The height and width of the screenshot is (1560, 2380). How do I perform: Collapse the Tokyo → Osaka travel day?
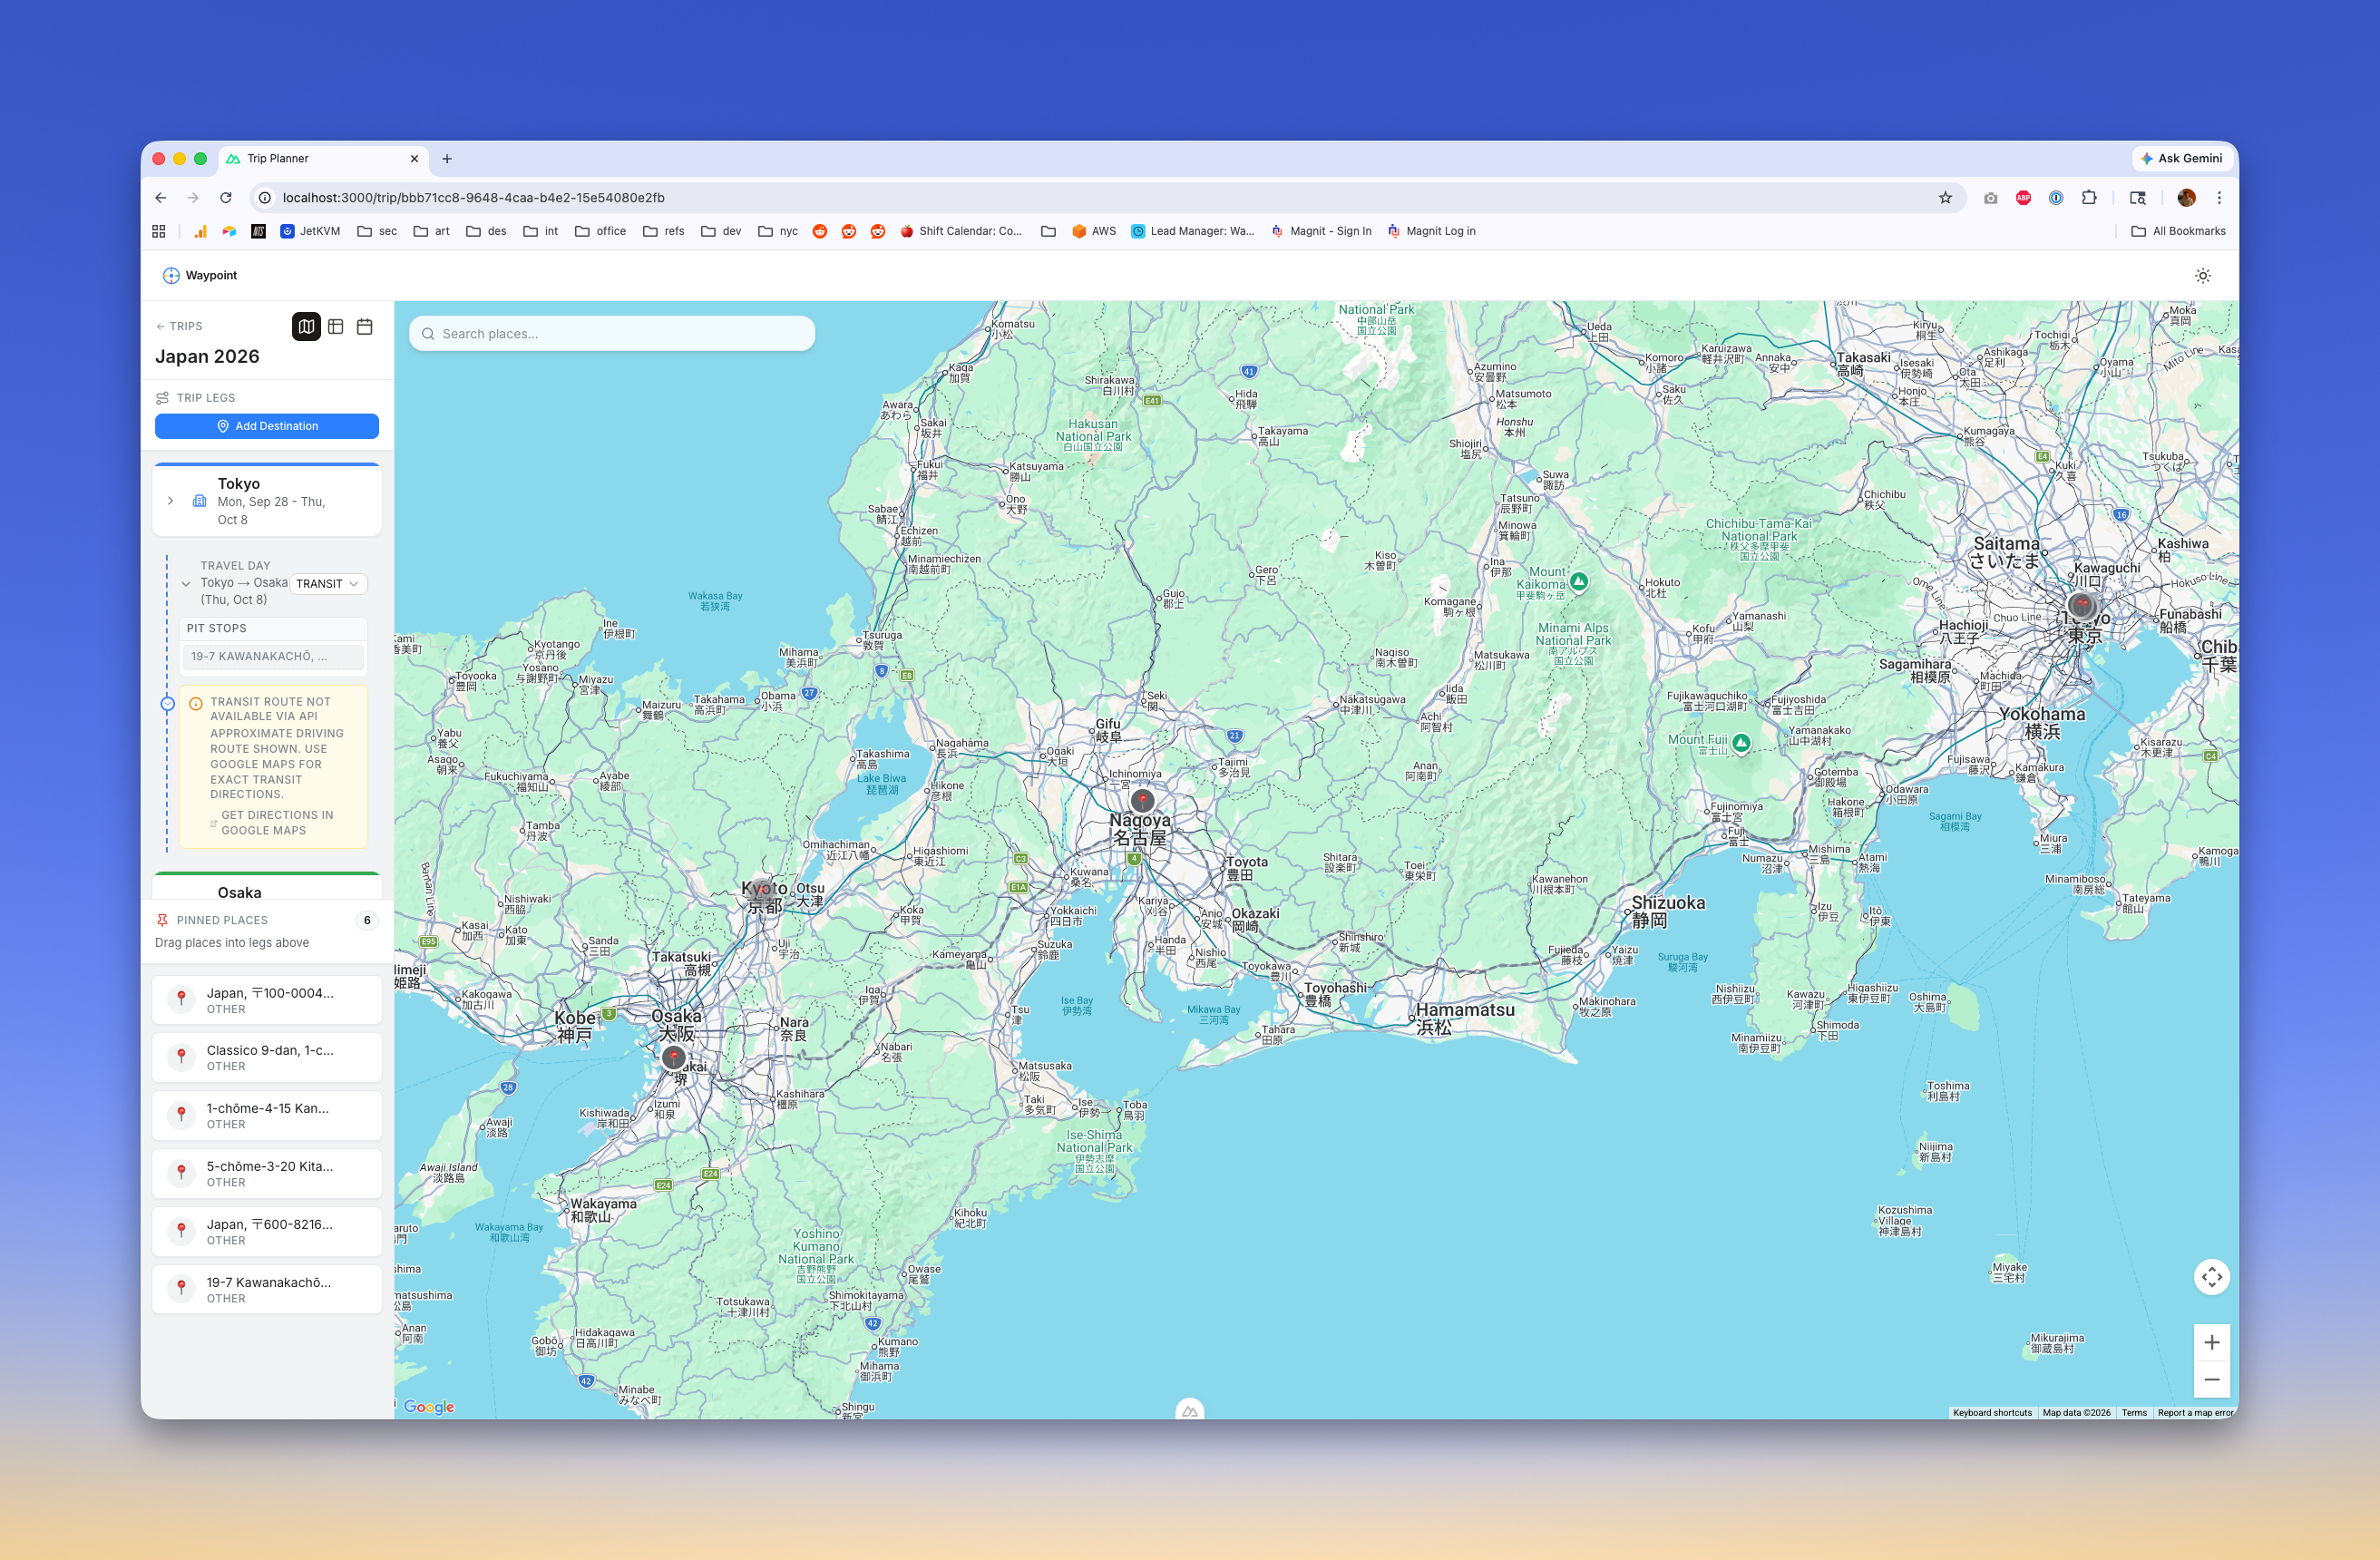tap(186, 584)
